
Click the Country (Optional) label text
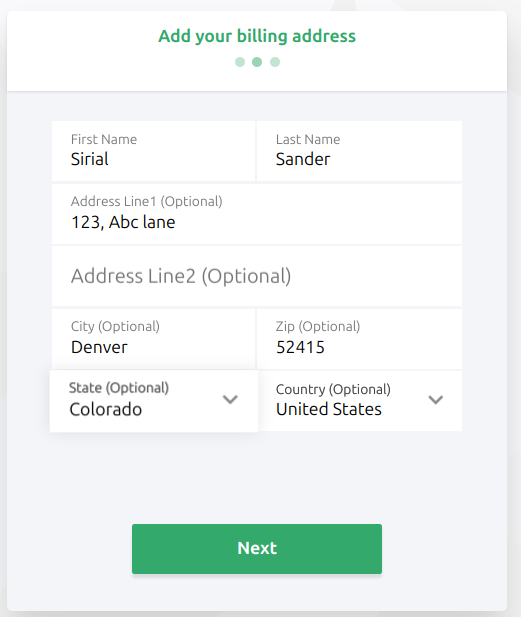click(333, 390)
